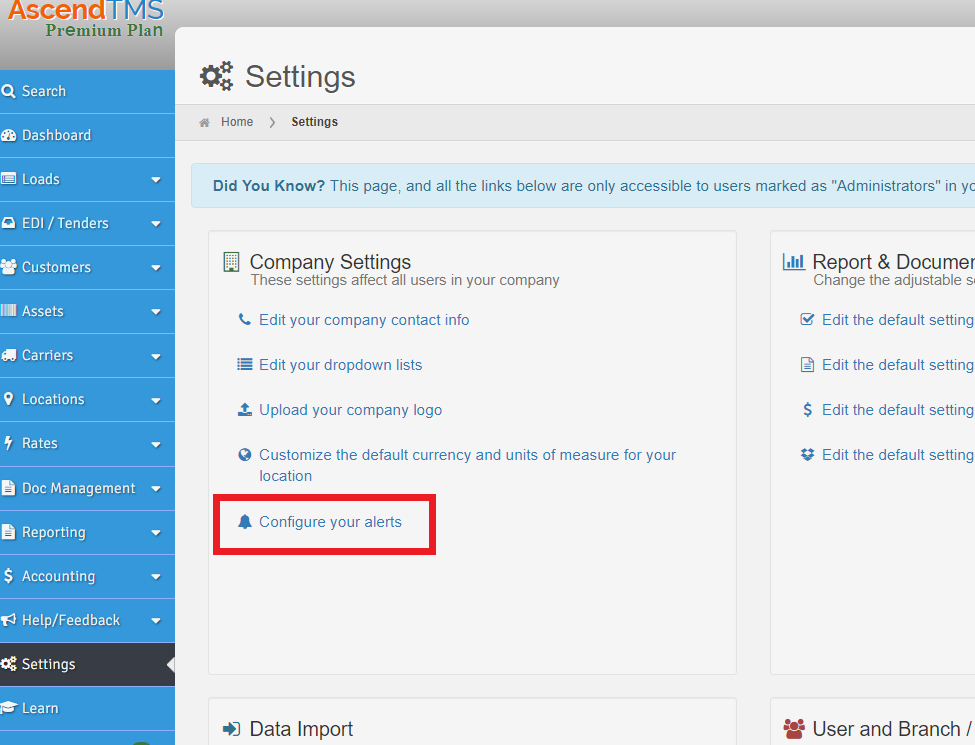
Task: Click the Company Settings building icon
Action: tap(231, 262)
